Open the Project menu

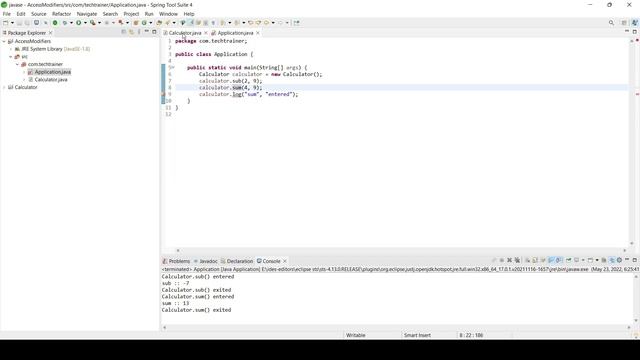click(131, 14)
